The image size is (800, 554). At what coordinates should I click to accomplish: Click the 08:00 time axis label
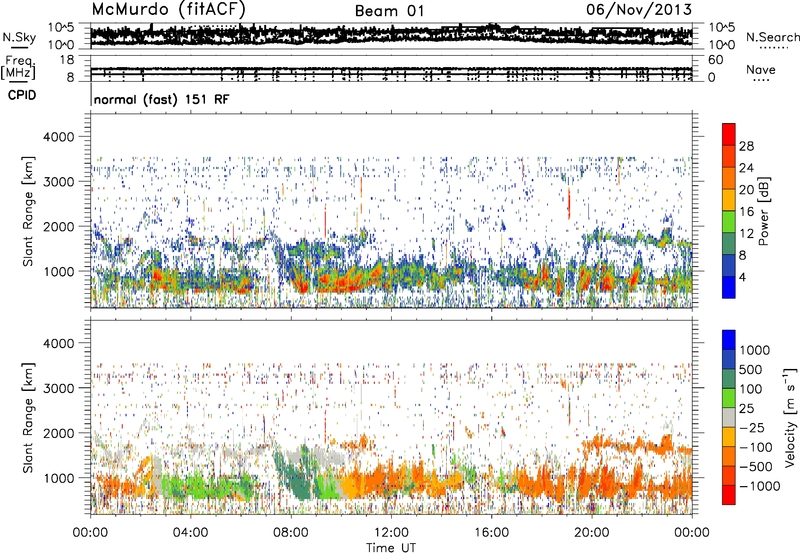pyautogui.click(x=291, y=533)
